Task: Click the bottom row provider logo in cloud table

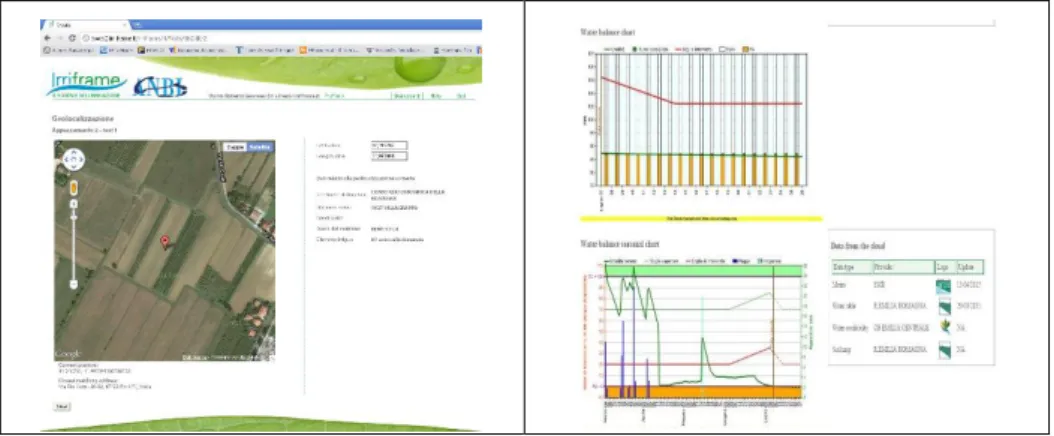Action: (944, 349)
